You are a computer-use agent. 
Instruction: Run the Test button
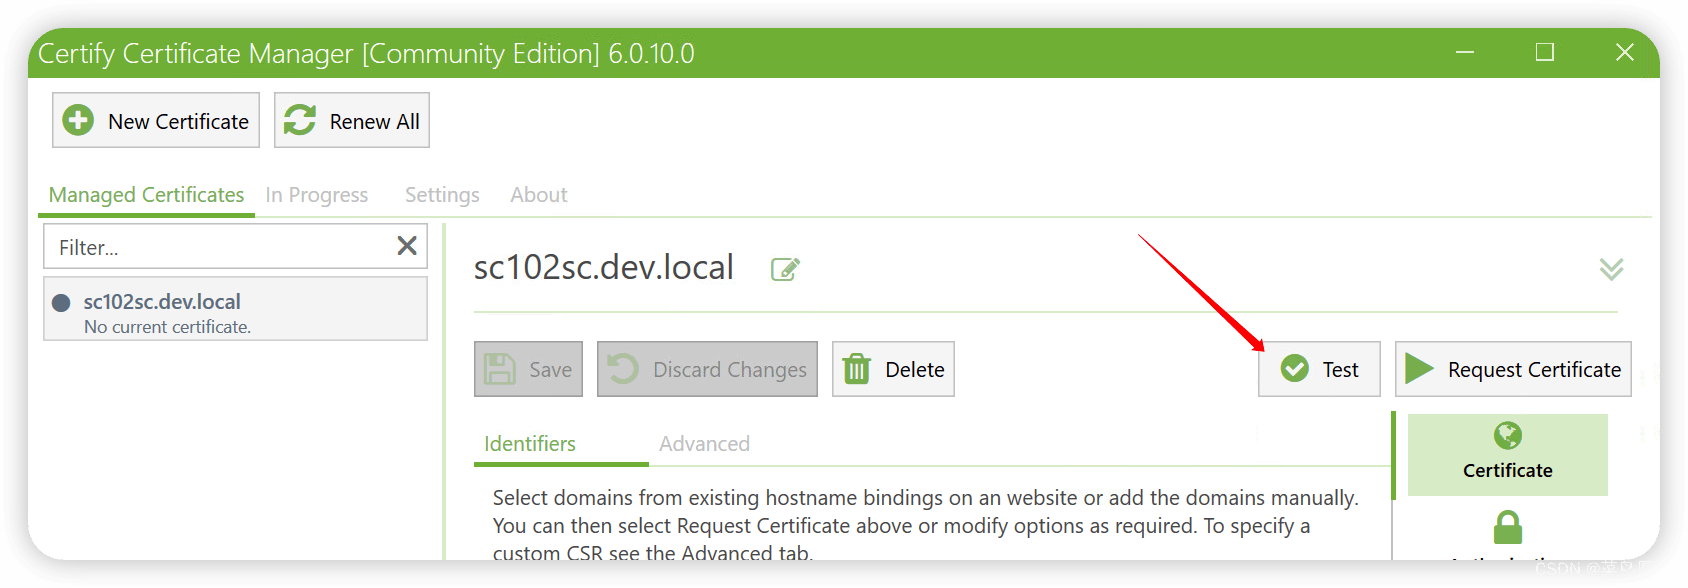1319,369
